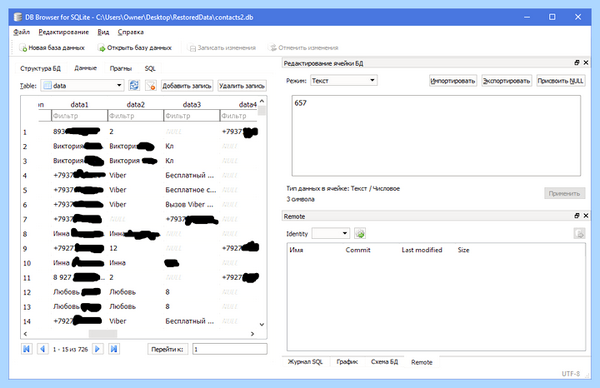Viewport: 600px width, 388px height.
Task: Go to first page of records
Action: tap(26, 349)
